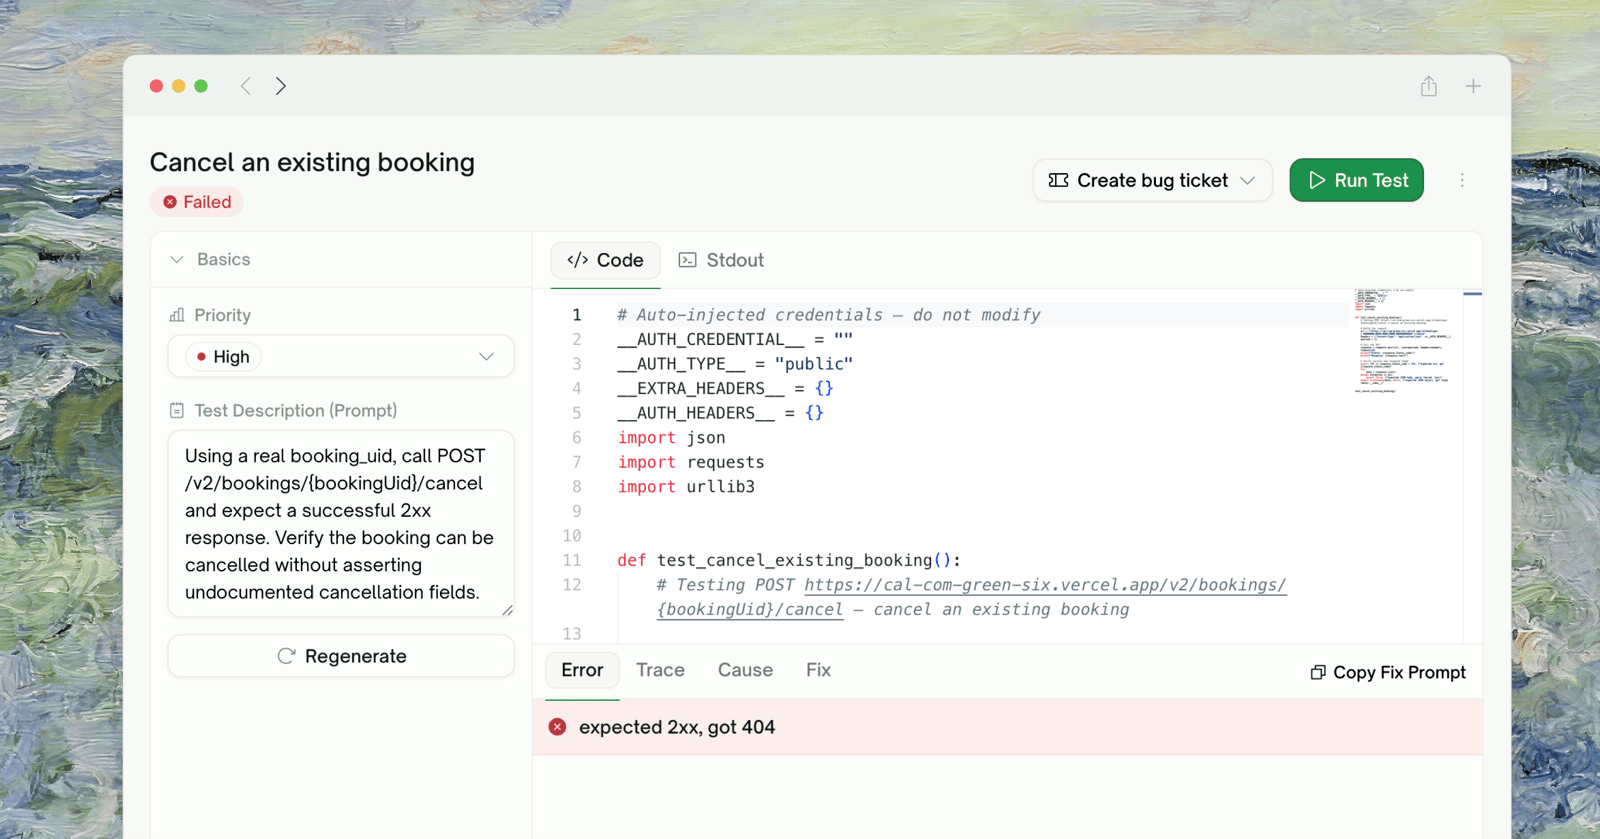The height and width of the screenshot is (839, 1600).
Task: Open a new tab with the plus icon
Action: pyautogui.click(x=1473, y=86)
